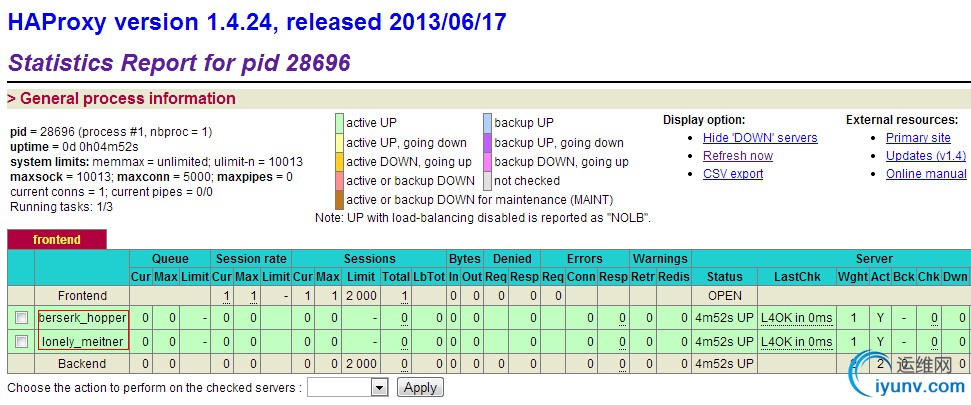Click 4m52s UP status of Backend row
This screenshot has height=405, width=971.
725,364
